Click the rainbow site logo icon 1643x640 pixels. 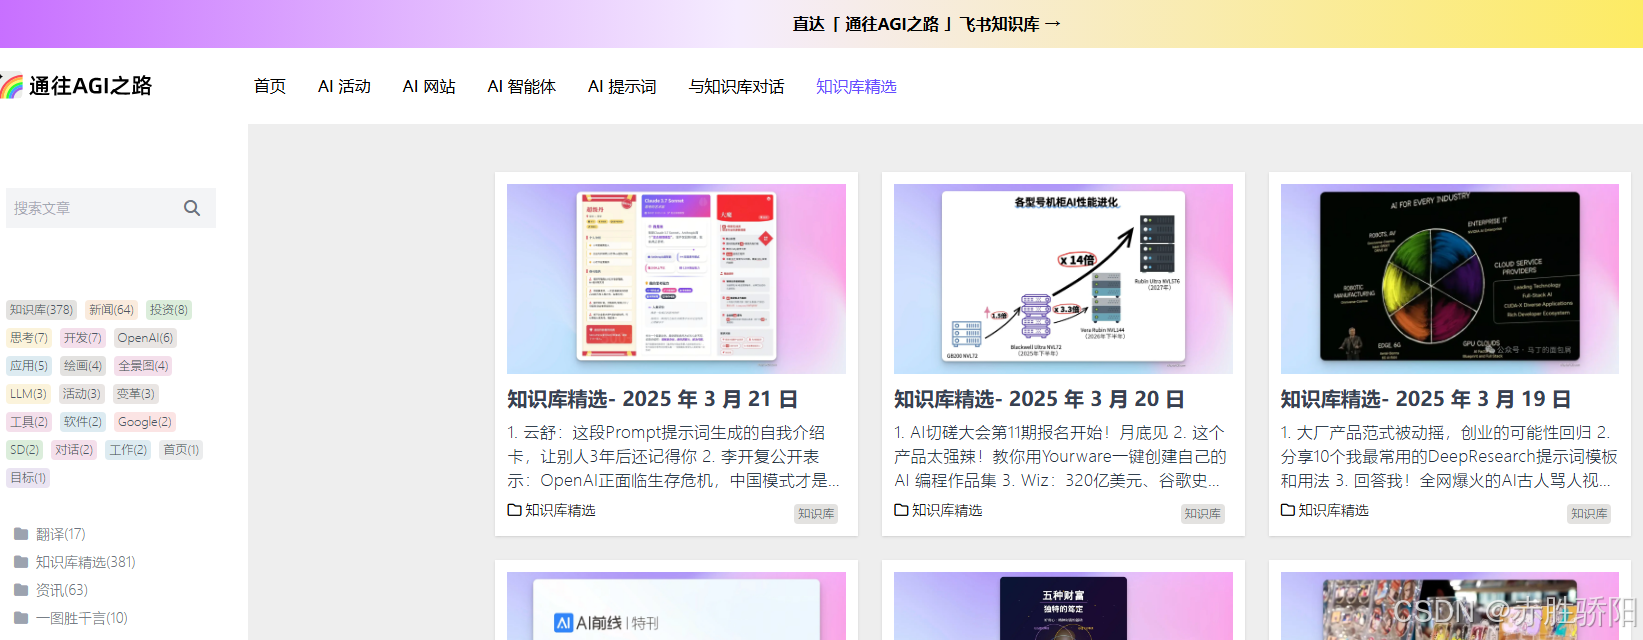pos(11,86)
